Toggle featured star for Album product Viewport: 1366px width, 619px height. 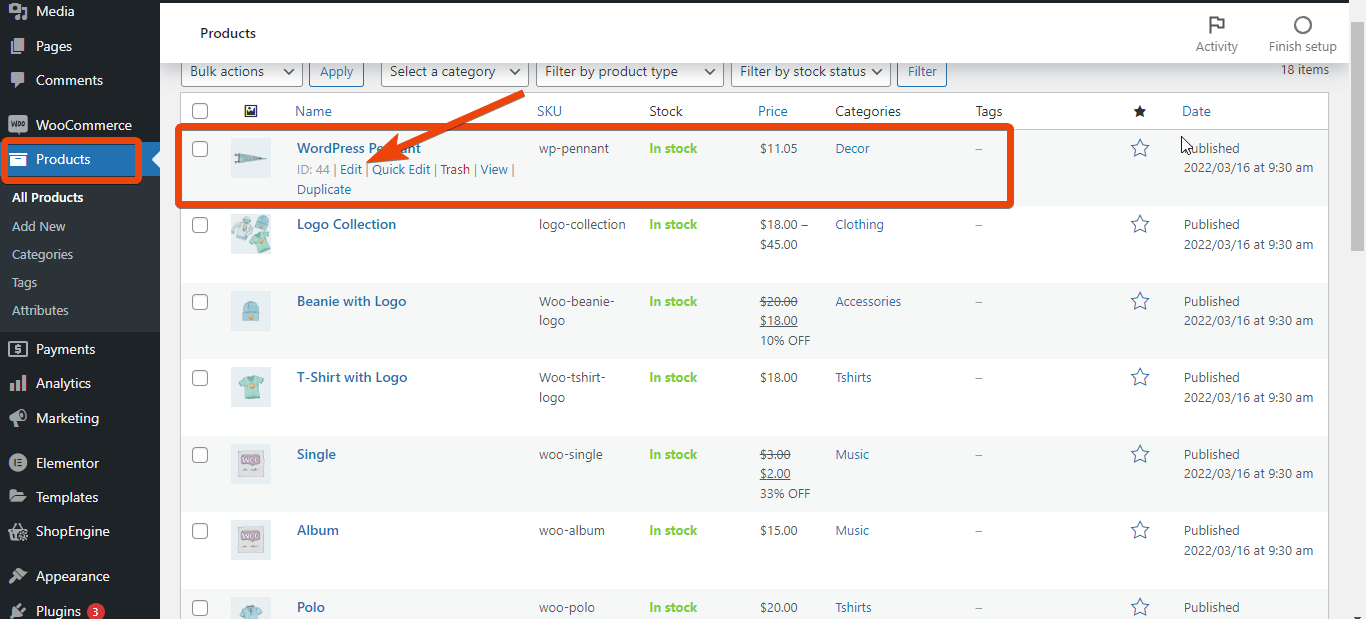(1140, 530)
